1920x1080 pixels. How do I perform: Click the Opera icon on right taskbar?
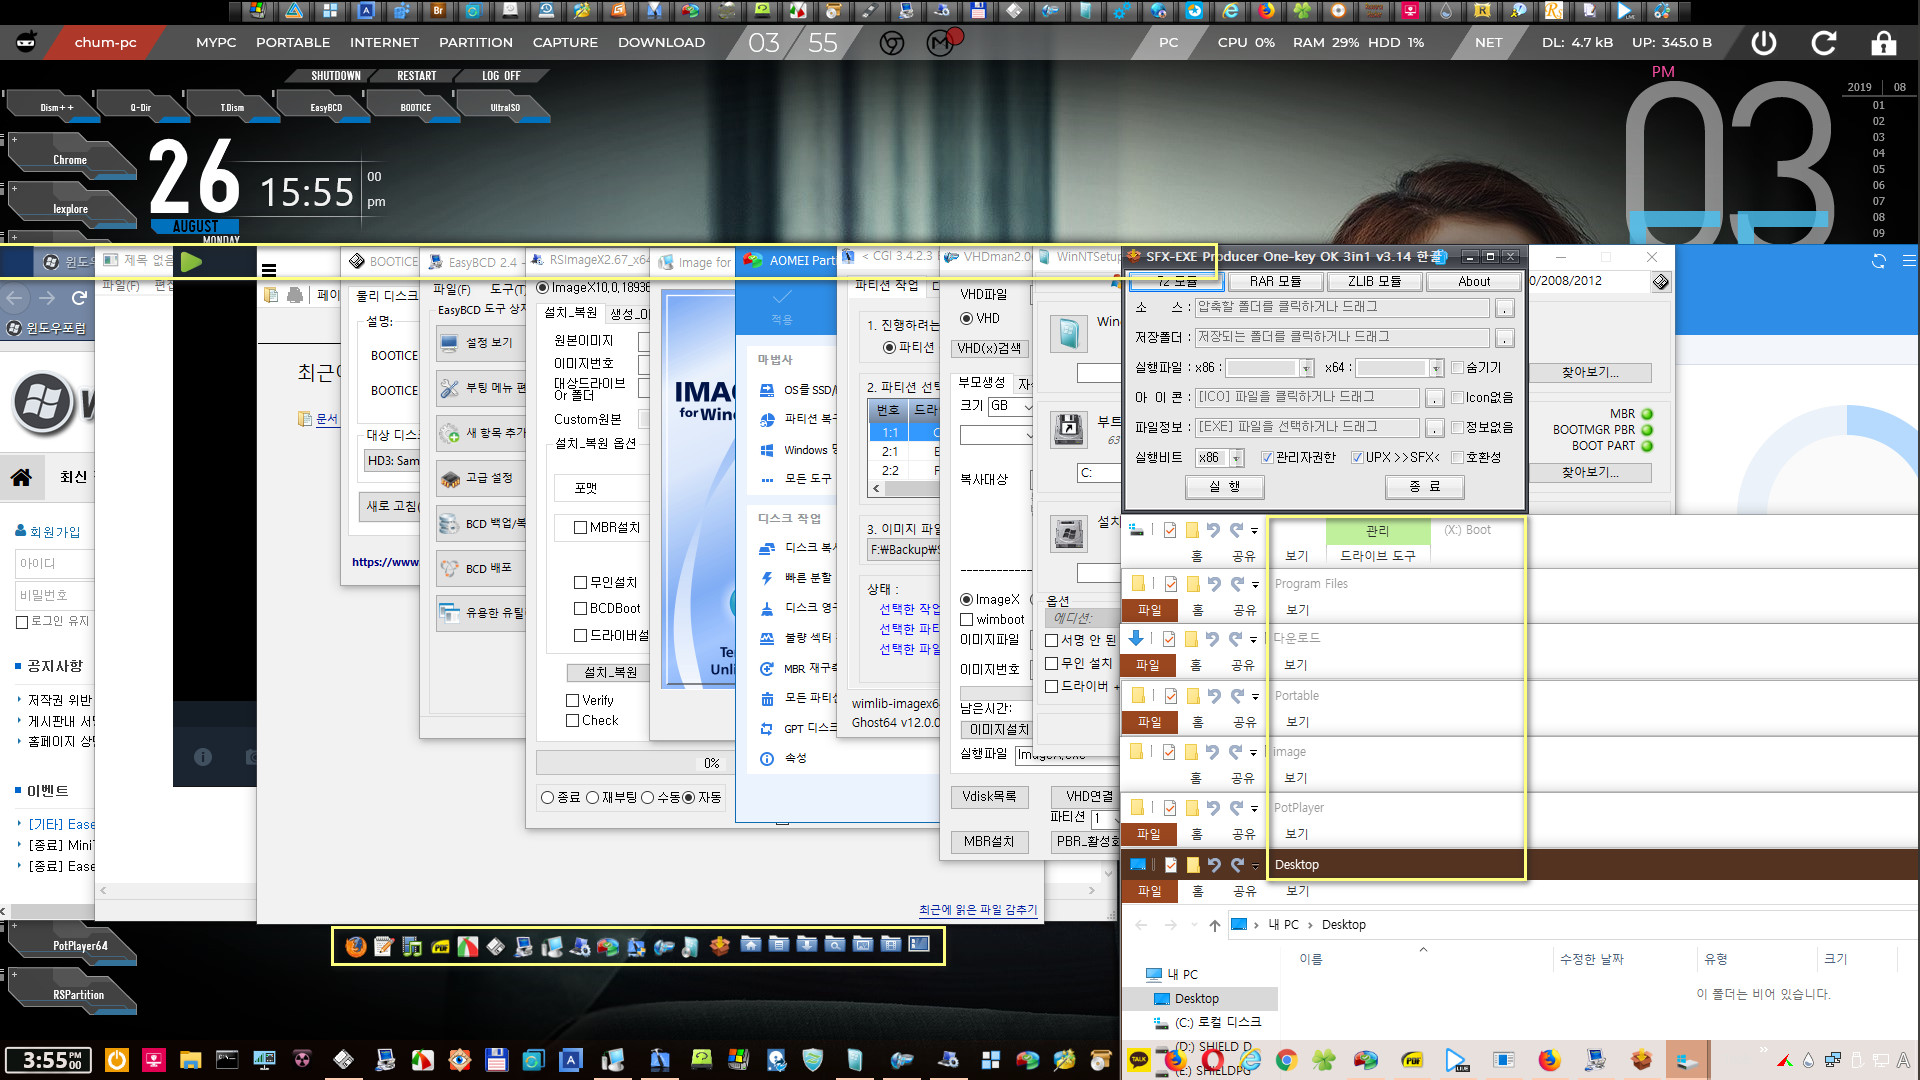pos(1213,1059)
